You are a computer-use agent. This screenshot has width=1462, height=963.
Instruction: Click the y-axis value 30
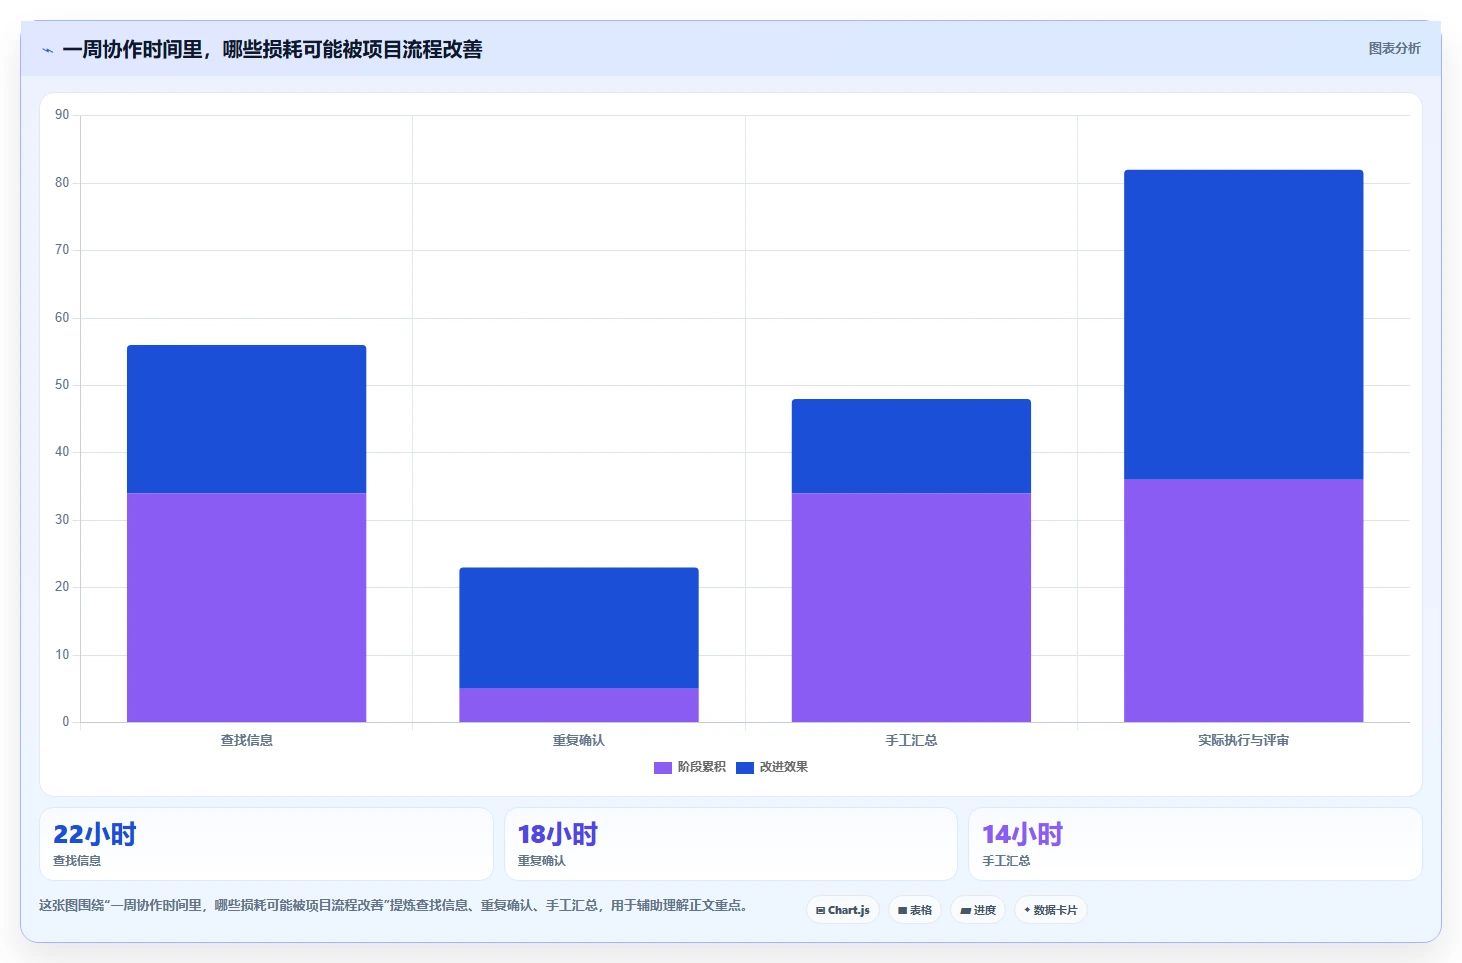(62, 520)
